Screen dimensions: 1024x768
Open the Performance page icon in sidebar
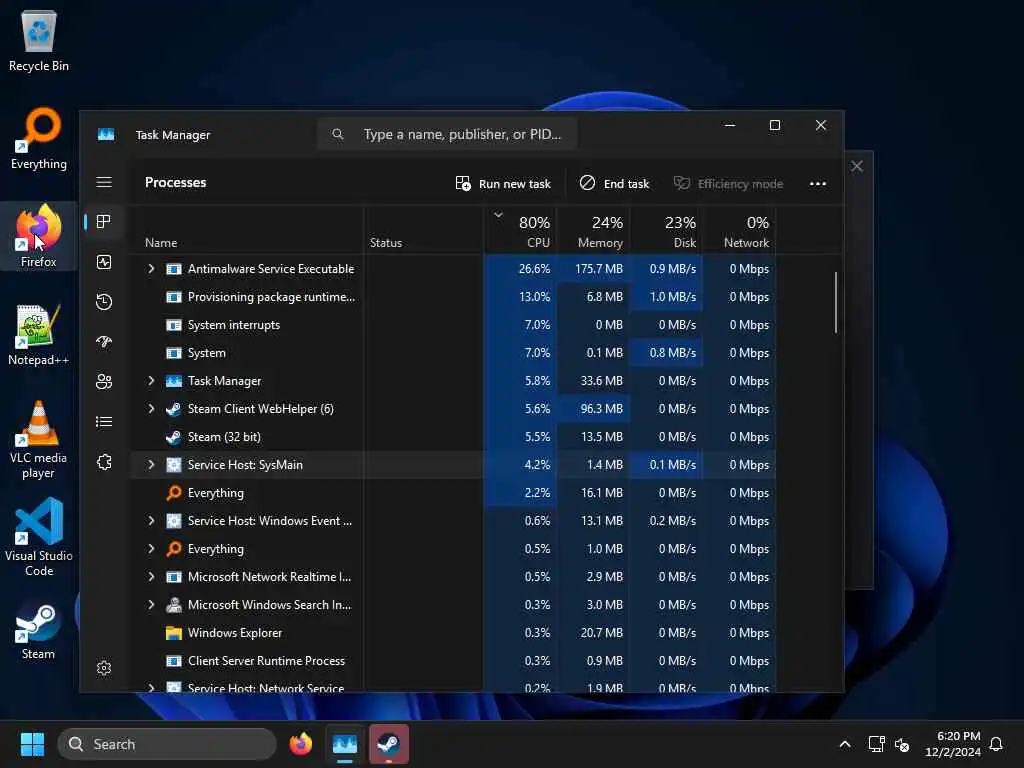point(104,262)
